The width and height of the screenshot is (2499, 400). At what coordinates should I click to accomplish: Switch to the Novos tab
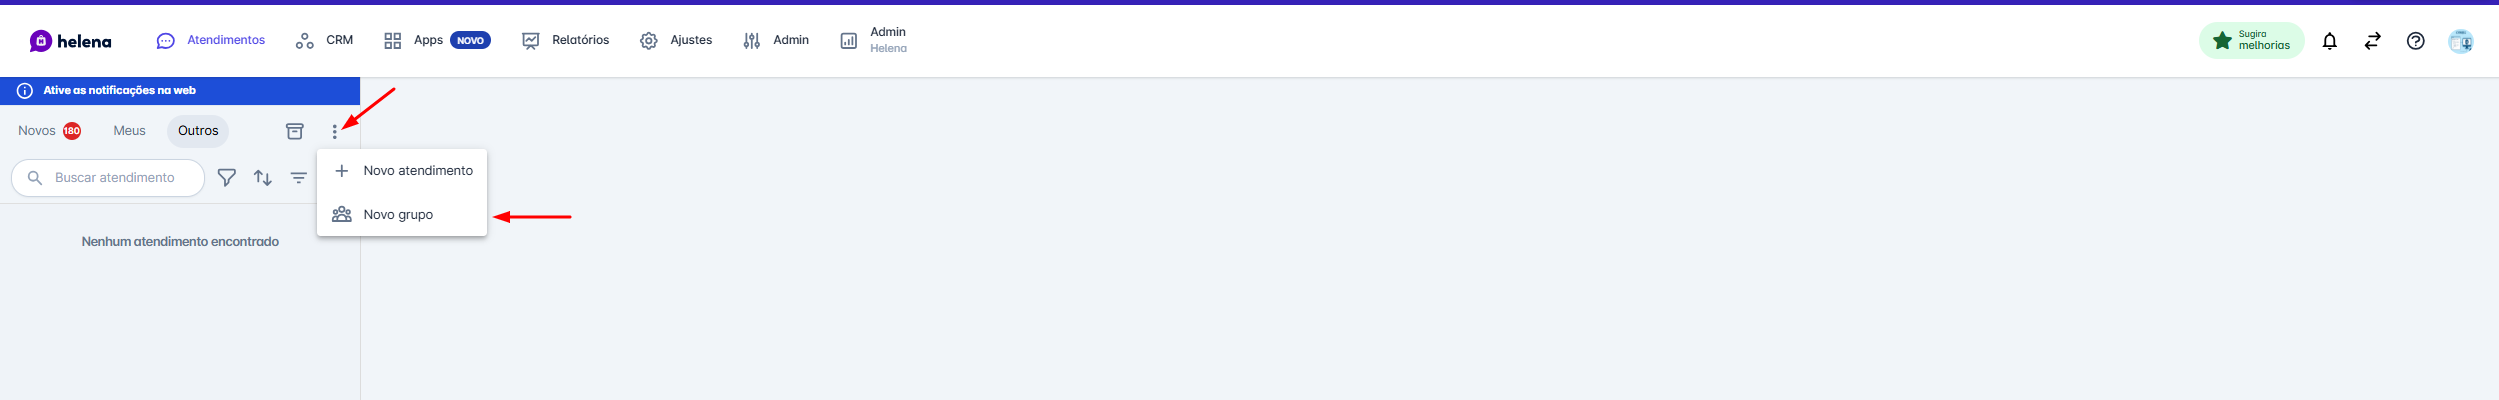(x=49, y=131)
